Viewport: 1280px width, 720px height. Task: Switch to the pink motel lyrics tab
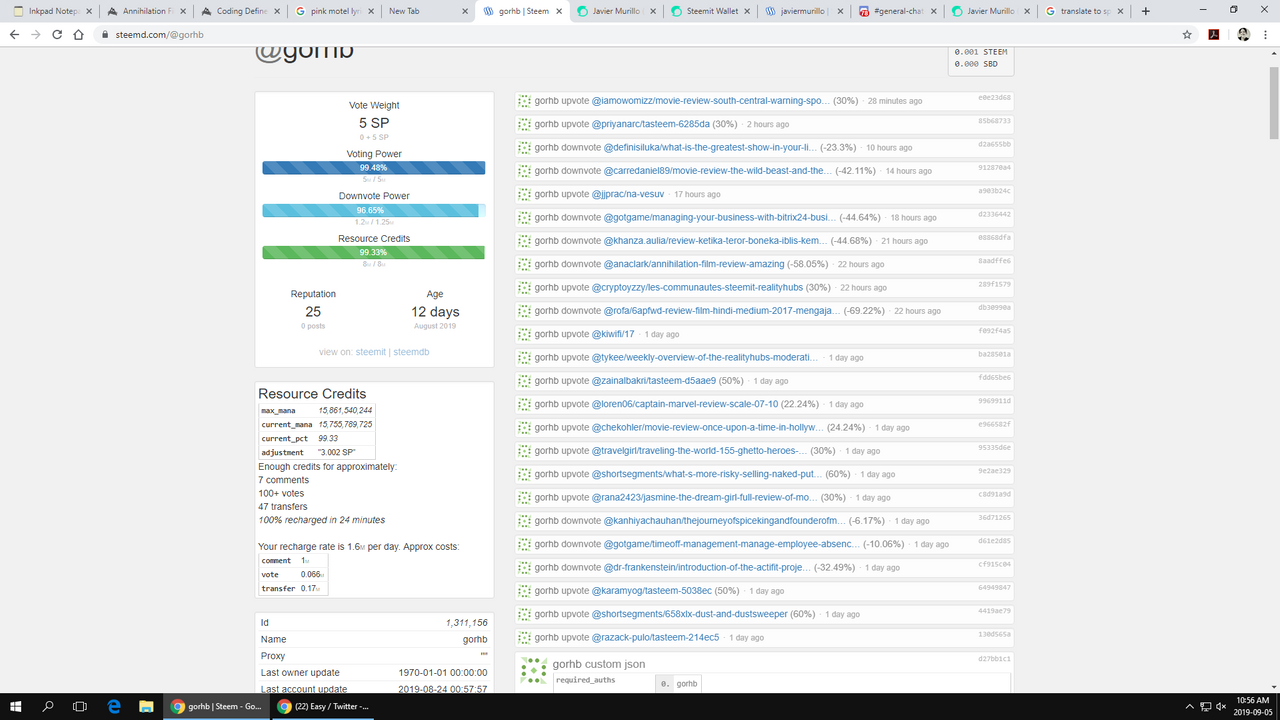(x=334, y=11)
